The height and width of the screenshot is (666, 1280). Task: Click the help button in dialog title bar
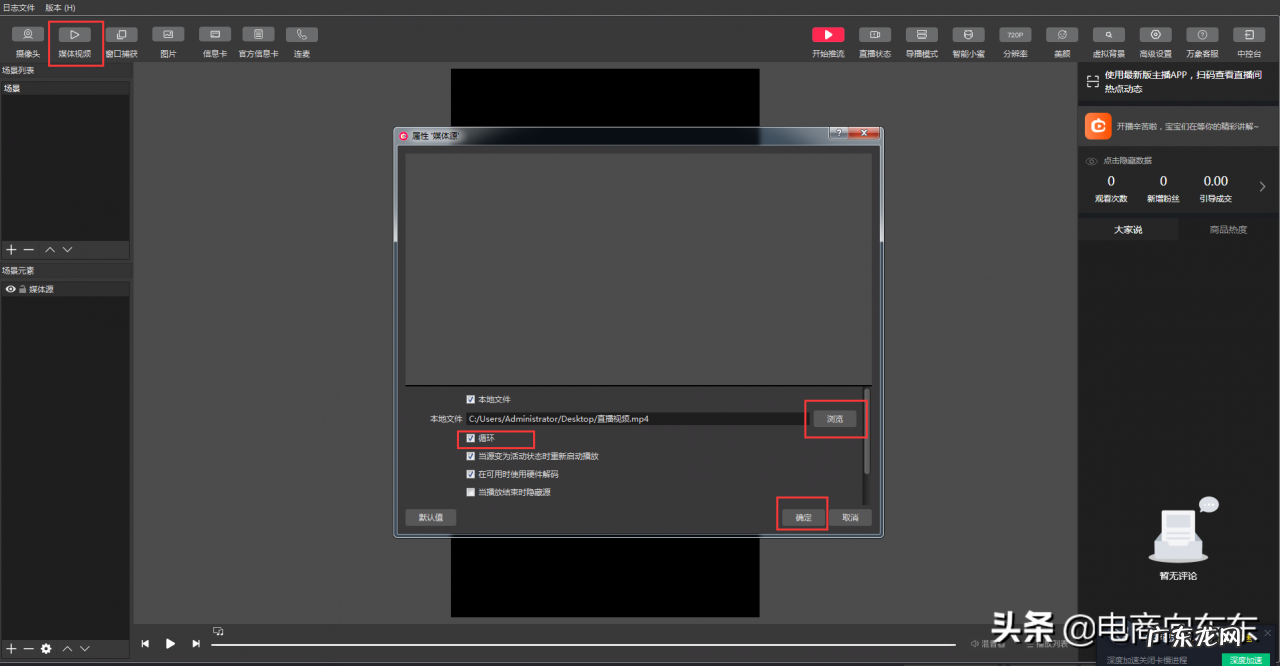pyautogui.click(x=838, y=133)
